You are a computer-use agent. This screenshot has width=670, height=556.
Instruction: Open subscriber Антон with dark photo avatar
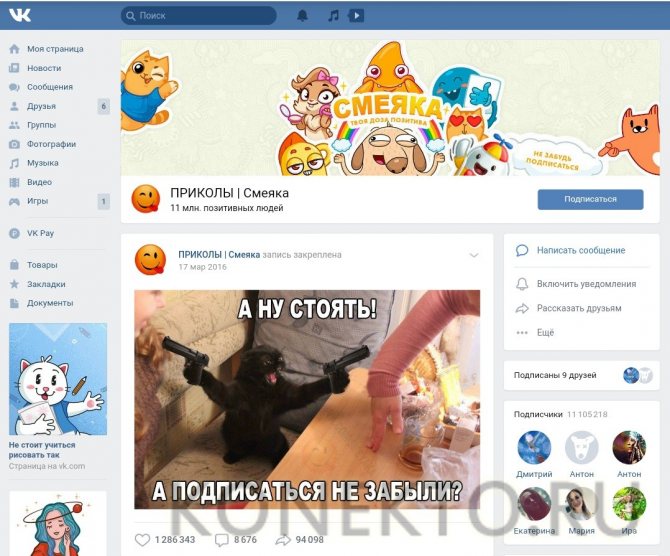(629, 447)
